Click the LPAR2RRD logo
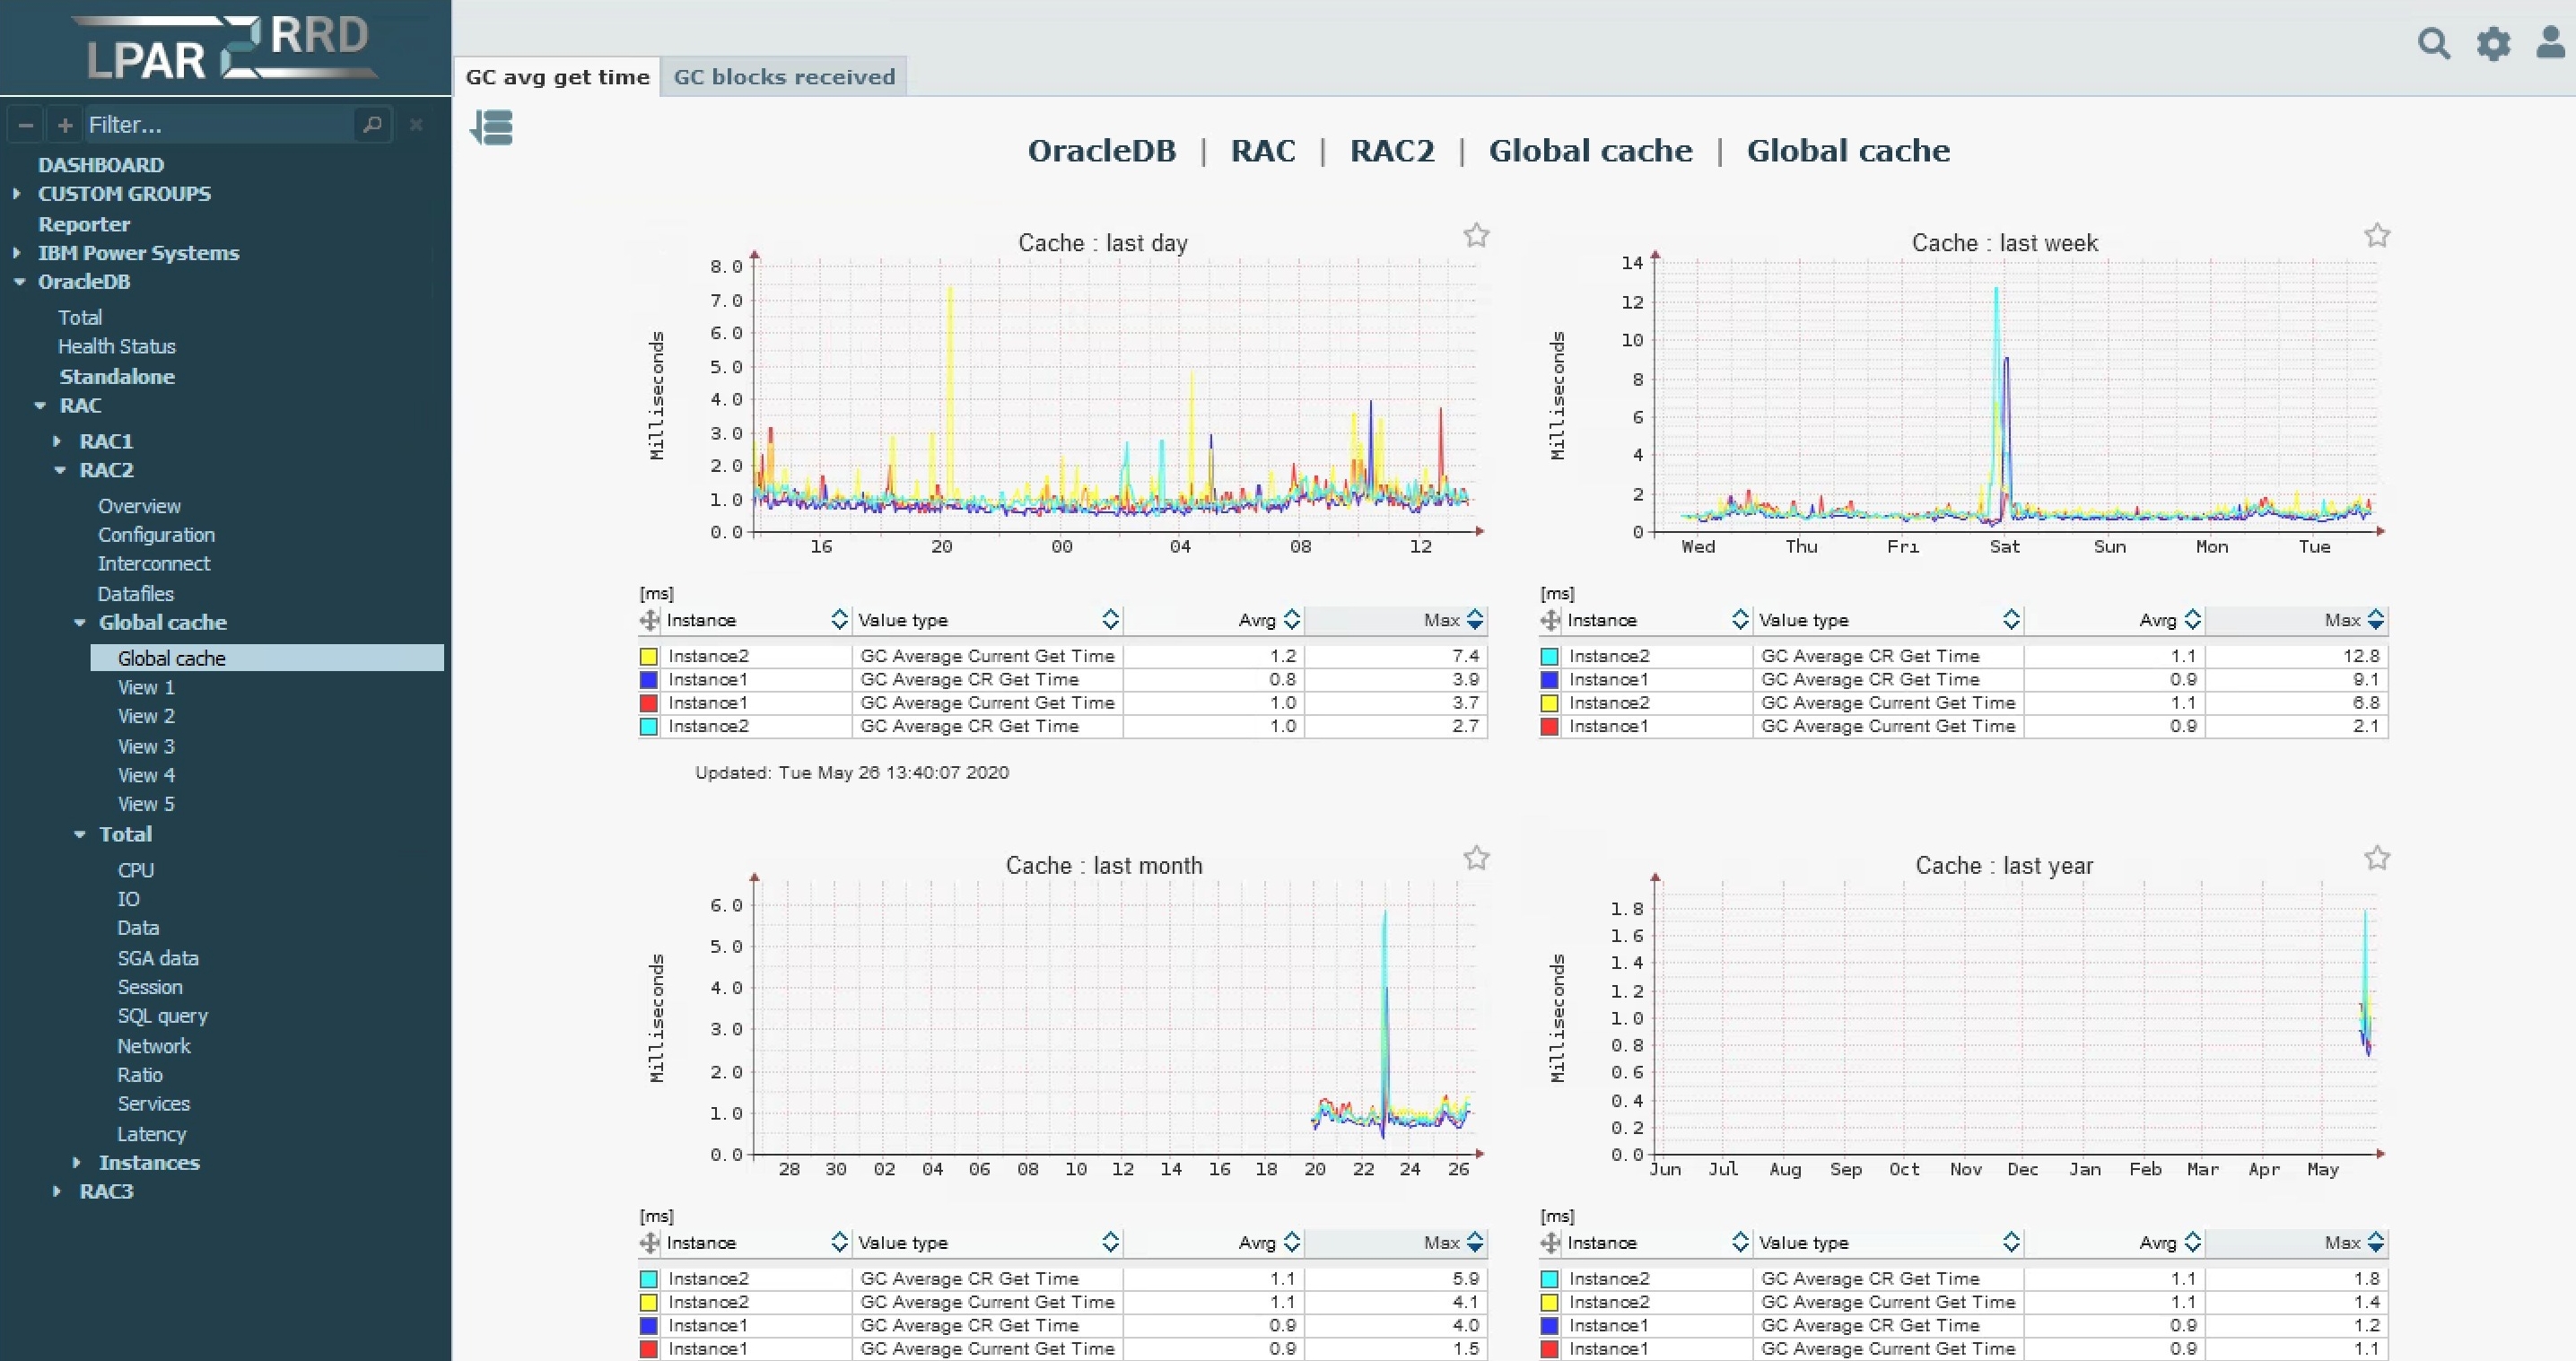Screen dimensions: 2576x1361 click(227, 48)
